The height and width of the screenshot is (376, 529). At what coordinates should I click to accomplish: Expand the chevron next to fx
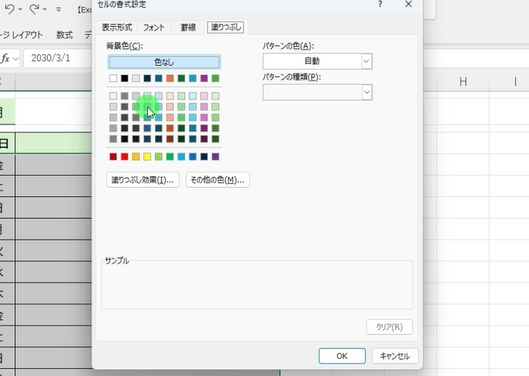click(x=15, y=59)
